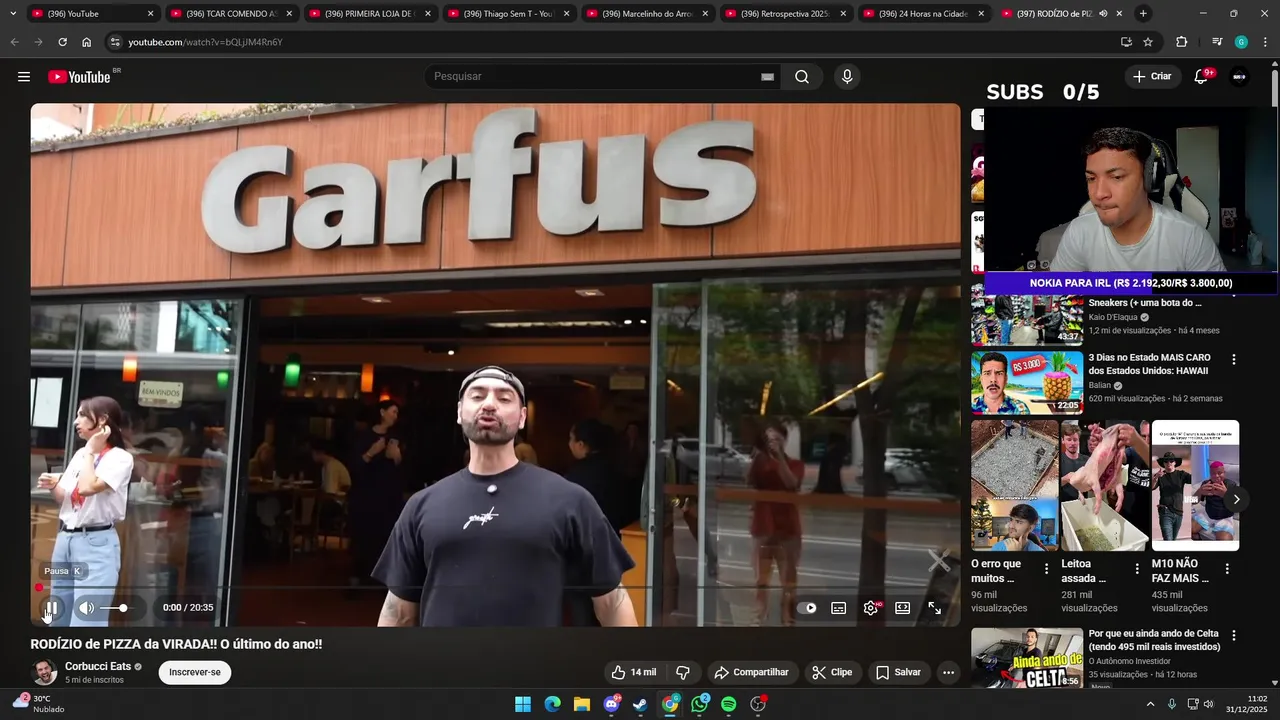Open the weather widget showing 30°C
This screenshot has width=1280, height=720.
click(x=39, y=704)
